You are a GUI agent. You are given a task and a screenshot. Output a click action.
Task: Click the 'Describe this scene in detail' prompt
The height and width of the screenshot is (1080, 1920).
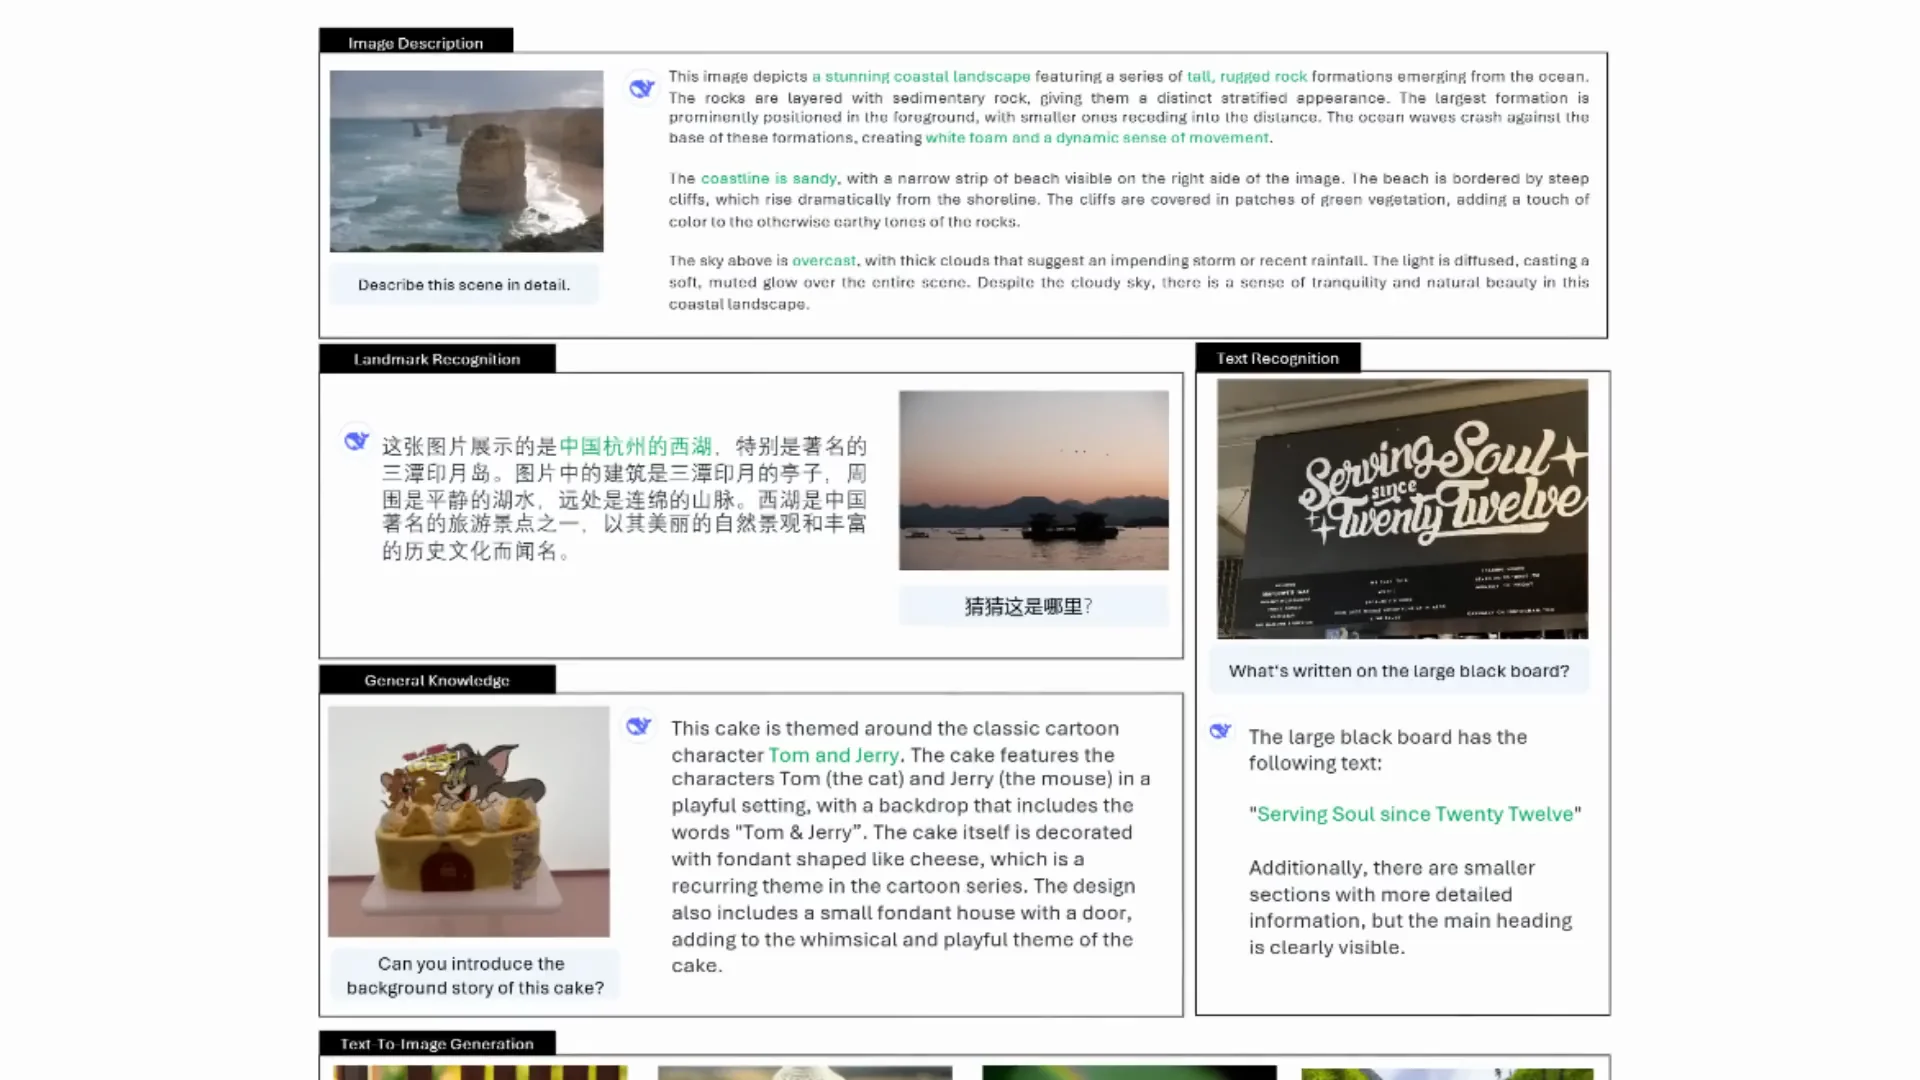pyautogui.click(x=463, y=284)
